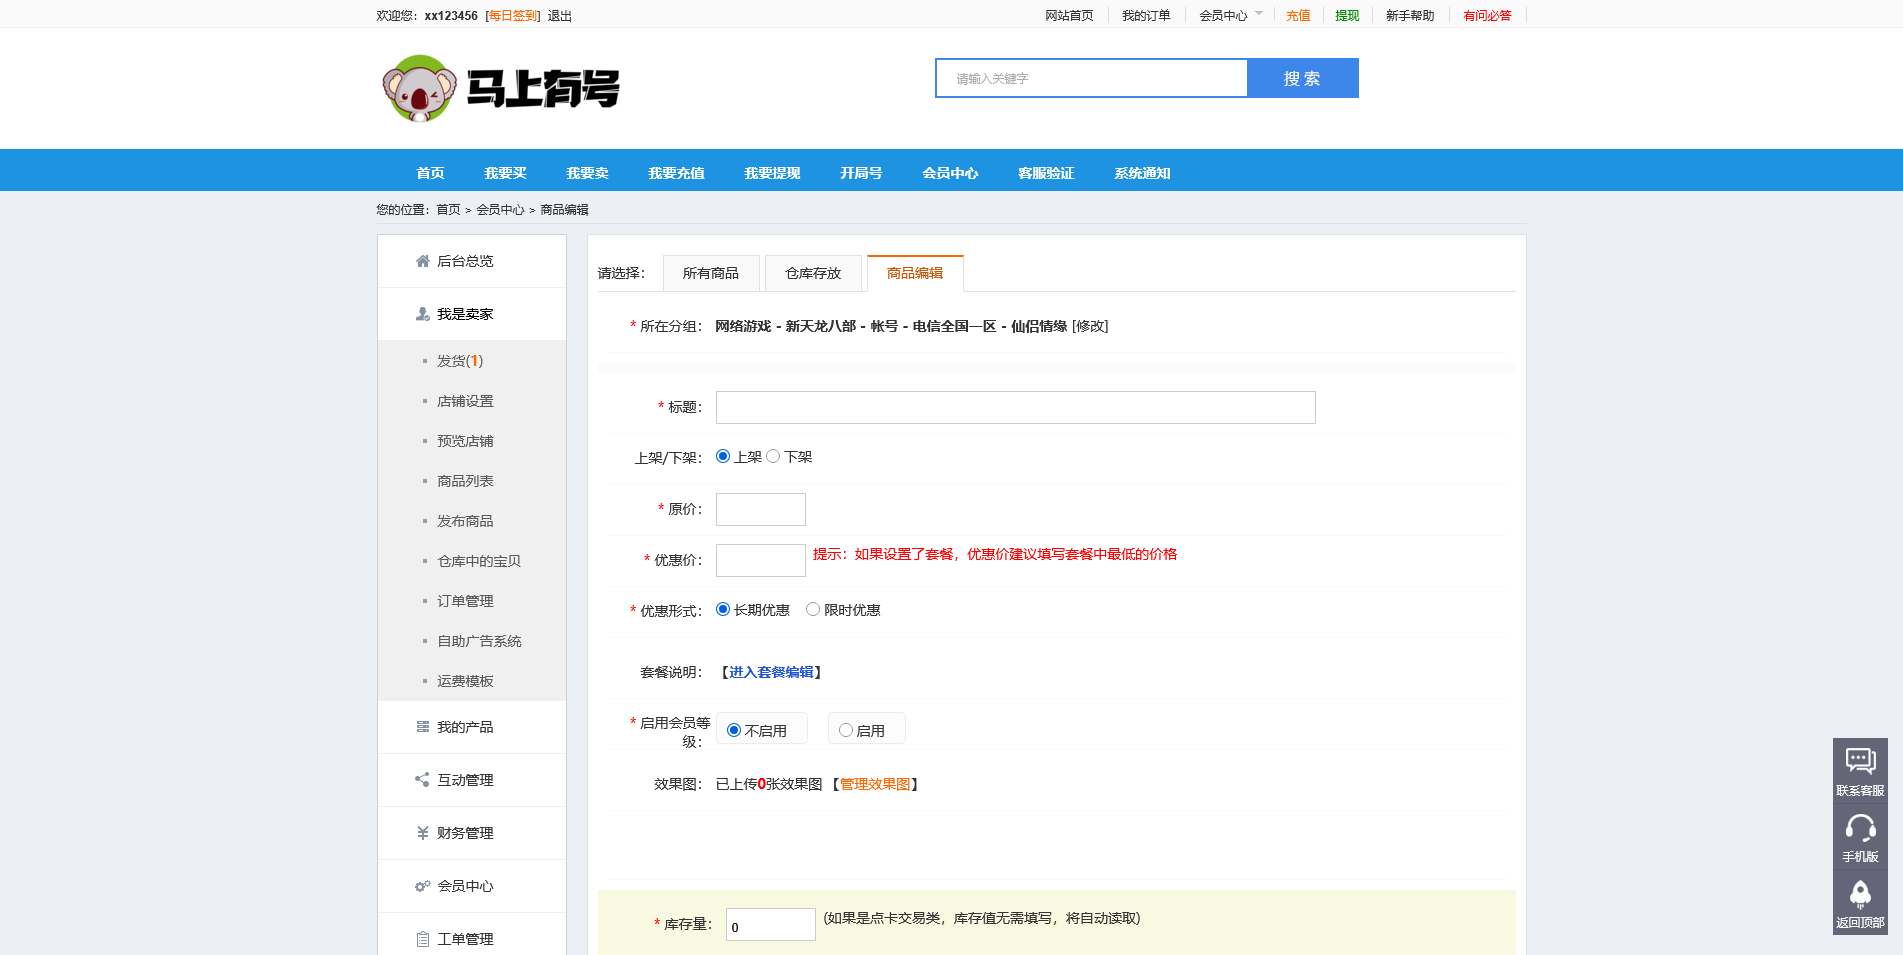The height and width of the screenshot is (955, 1903).
Task: Open 我要提现 navigation item
Action: pyautogui.click(x=773, y=173)
